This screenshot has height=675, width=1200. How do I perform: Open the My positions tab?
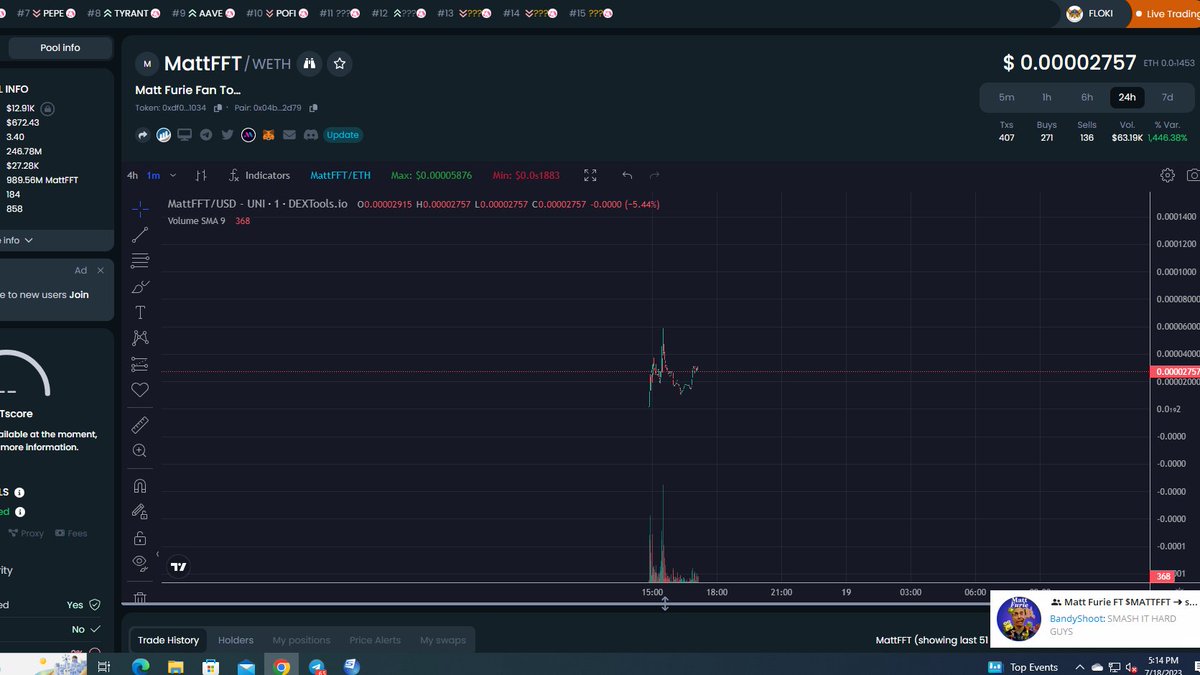tap(301, 640)
